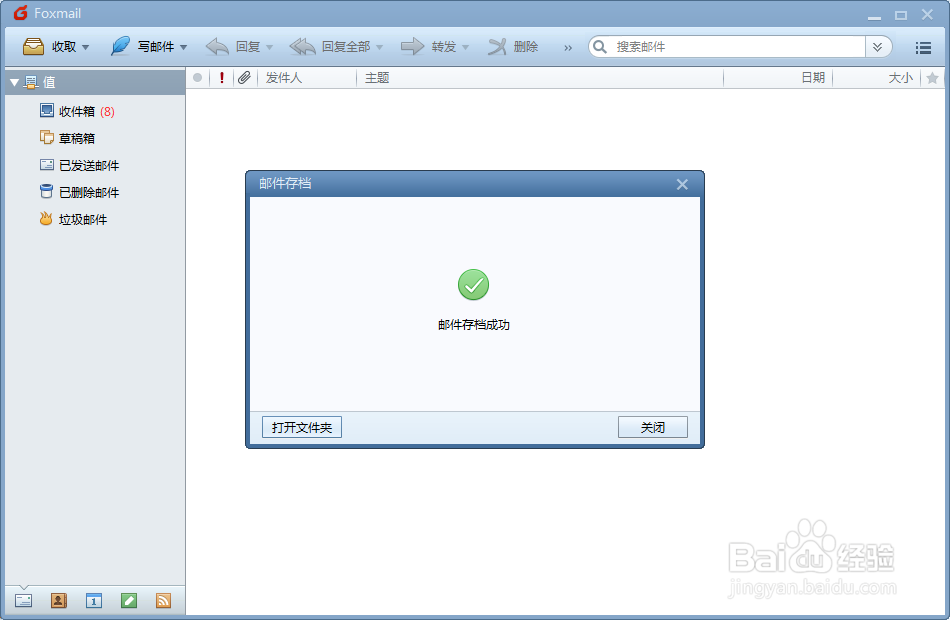Click the 关闭 button in dialog
The height and width of the screenshot is (620, 950).
click(653, 427)
